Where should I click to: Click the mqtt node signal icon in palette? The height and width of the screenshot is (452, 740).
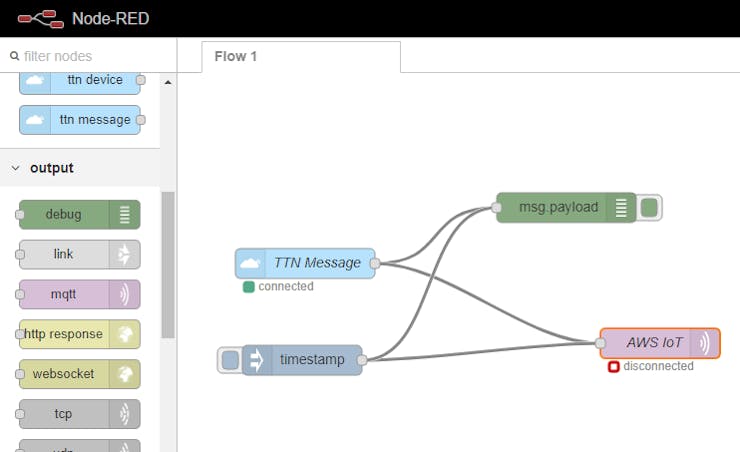pos(125,294)
